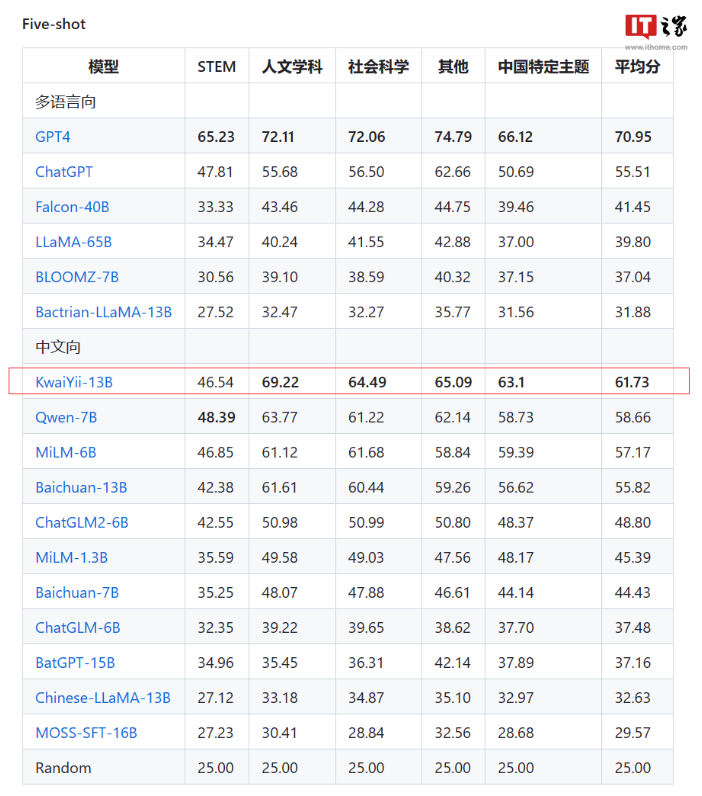Click the MiLM-6B link
This screenshot has width=702, height=796.
66,452
